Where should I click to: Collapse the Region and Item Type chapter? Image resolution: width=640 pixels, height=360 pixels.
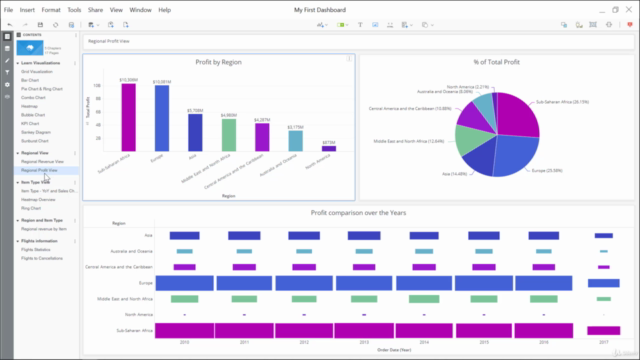[x=18, y=220]
